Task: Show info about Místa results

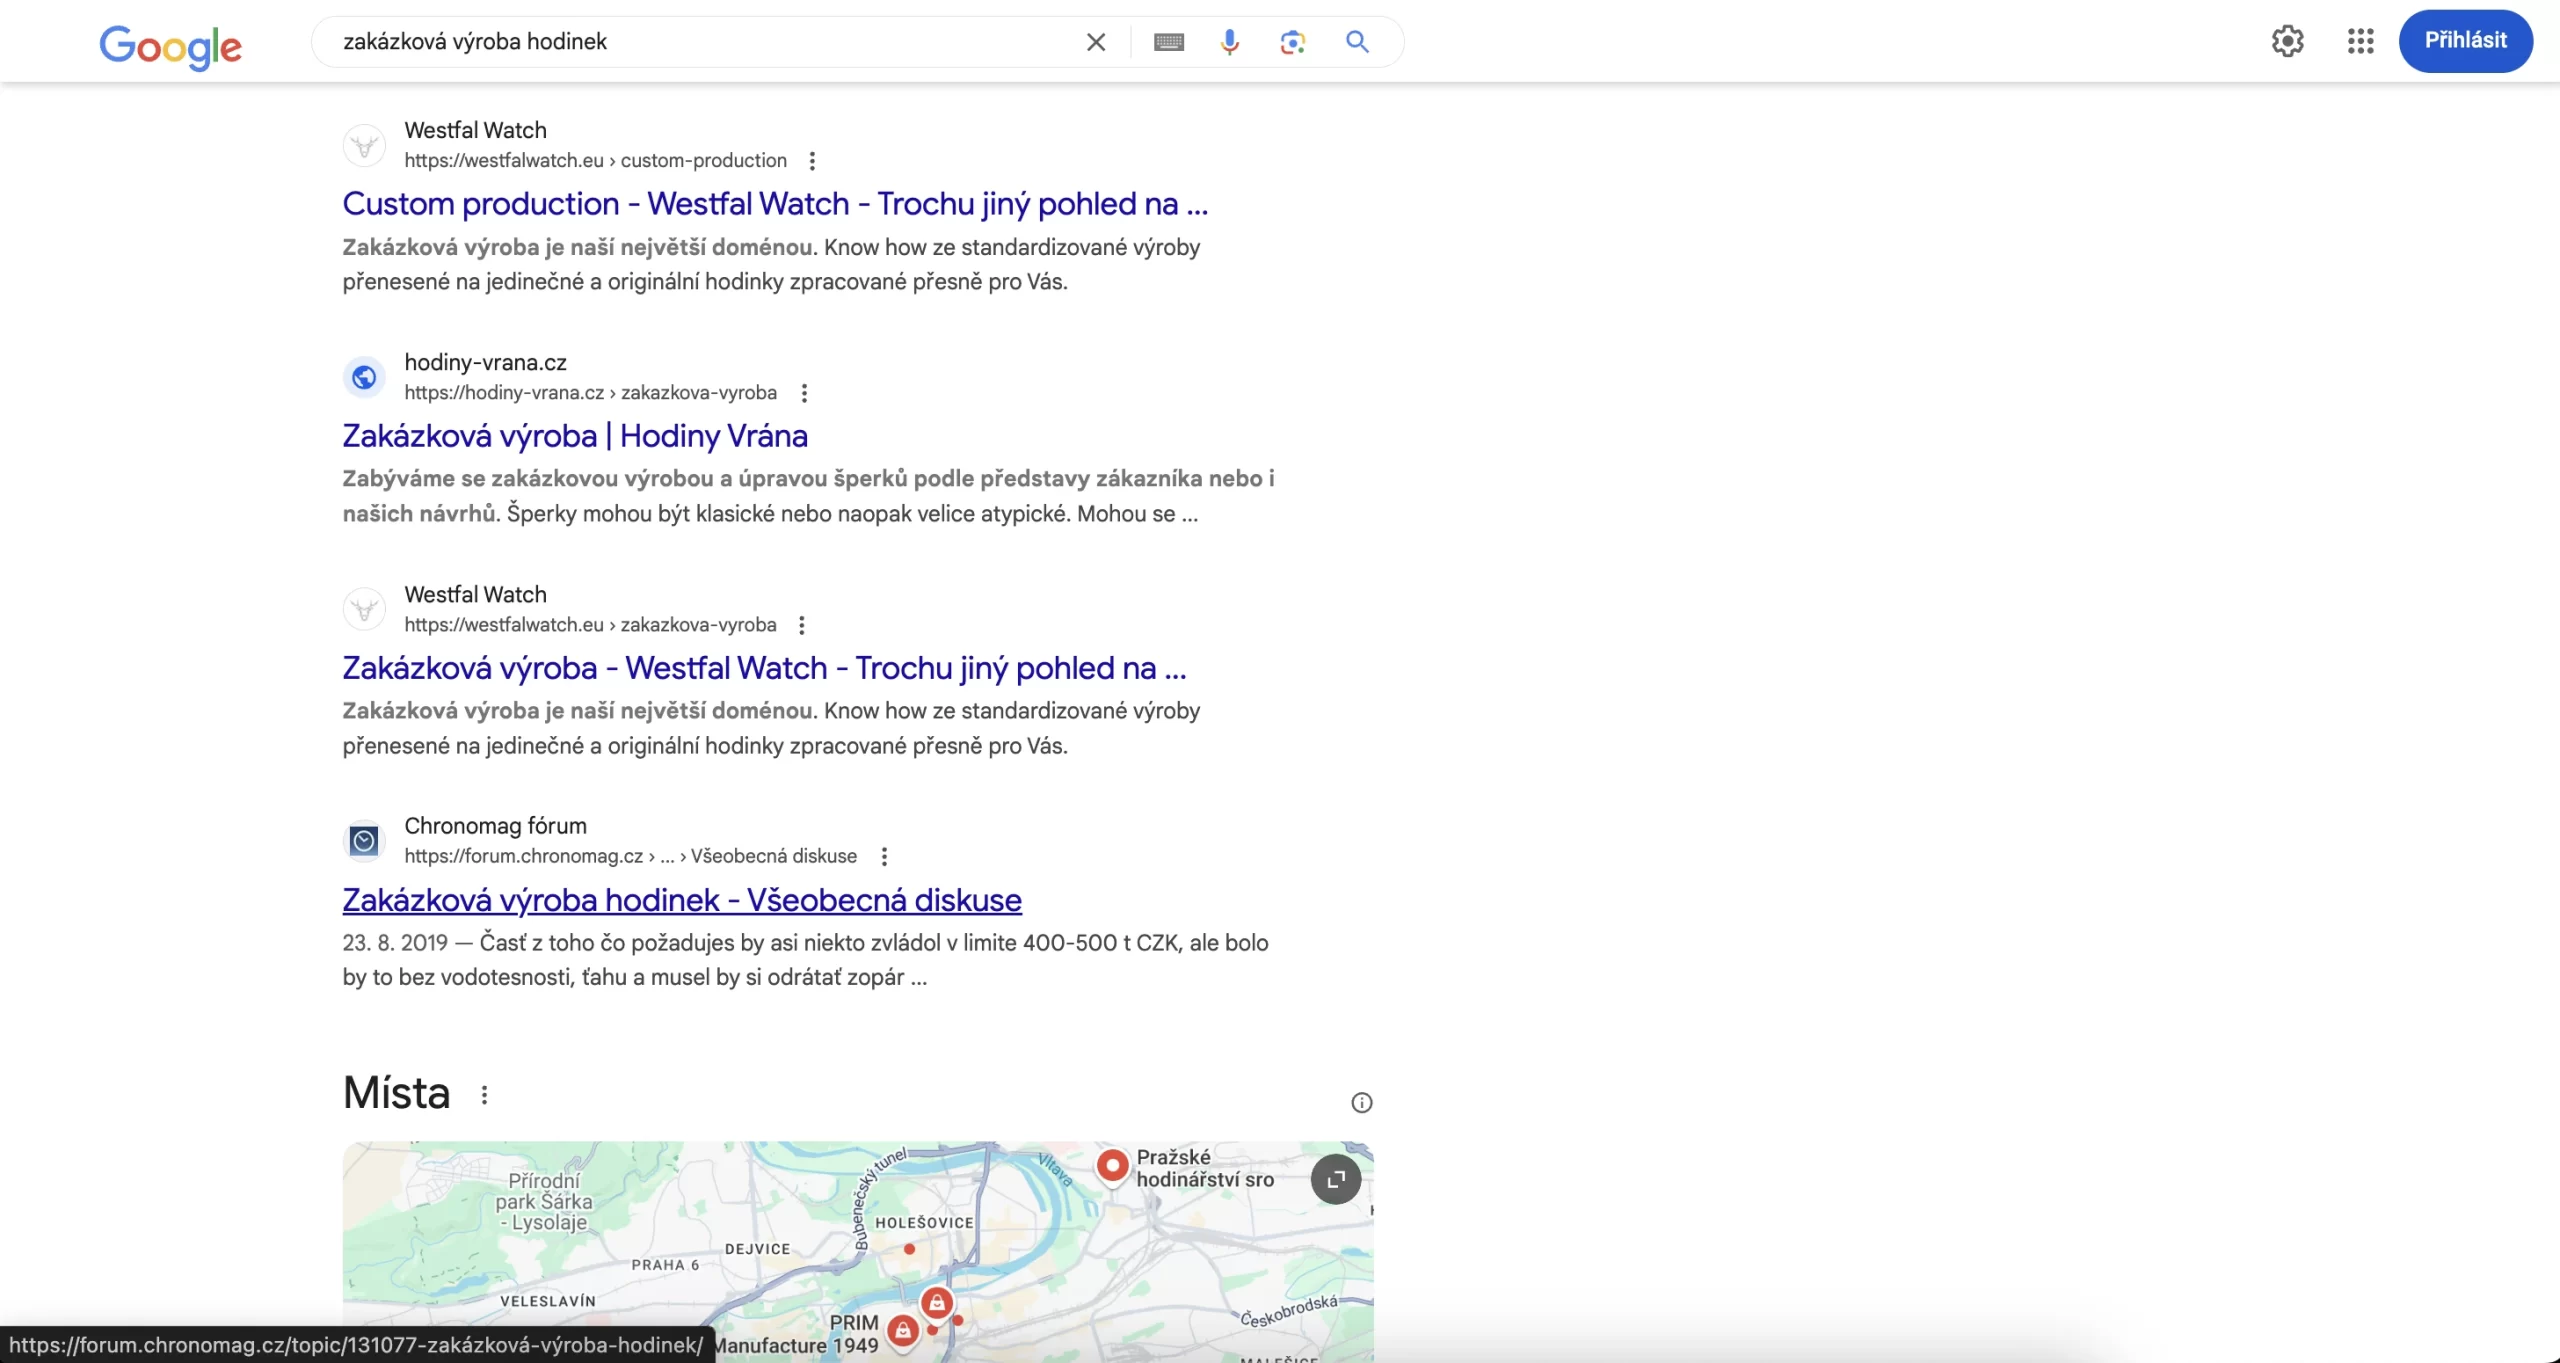Action: [x=1361, y=1103]
